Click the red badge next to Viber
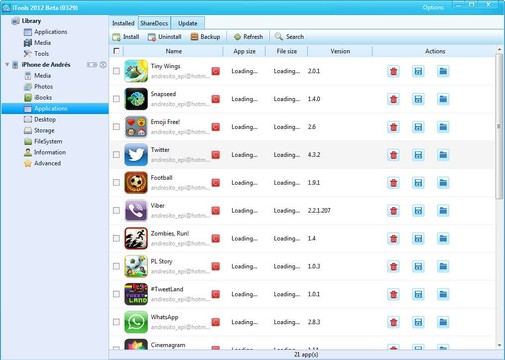 point(216,210)
